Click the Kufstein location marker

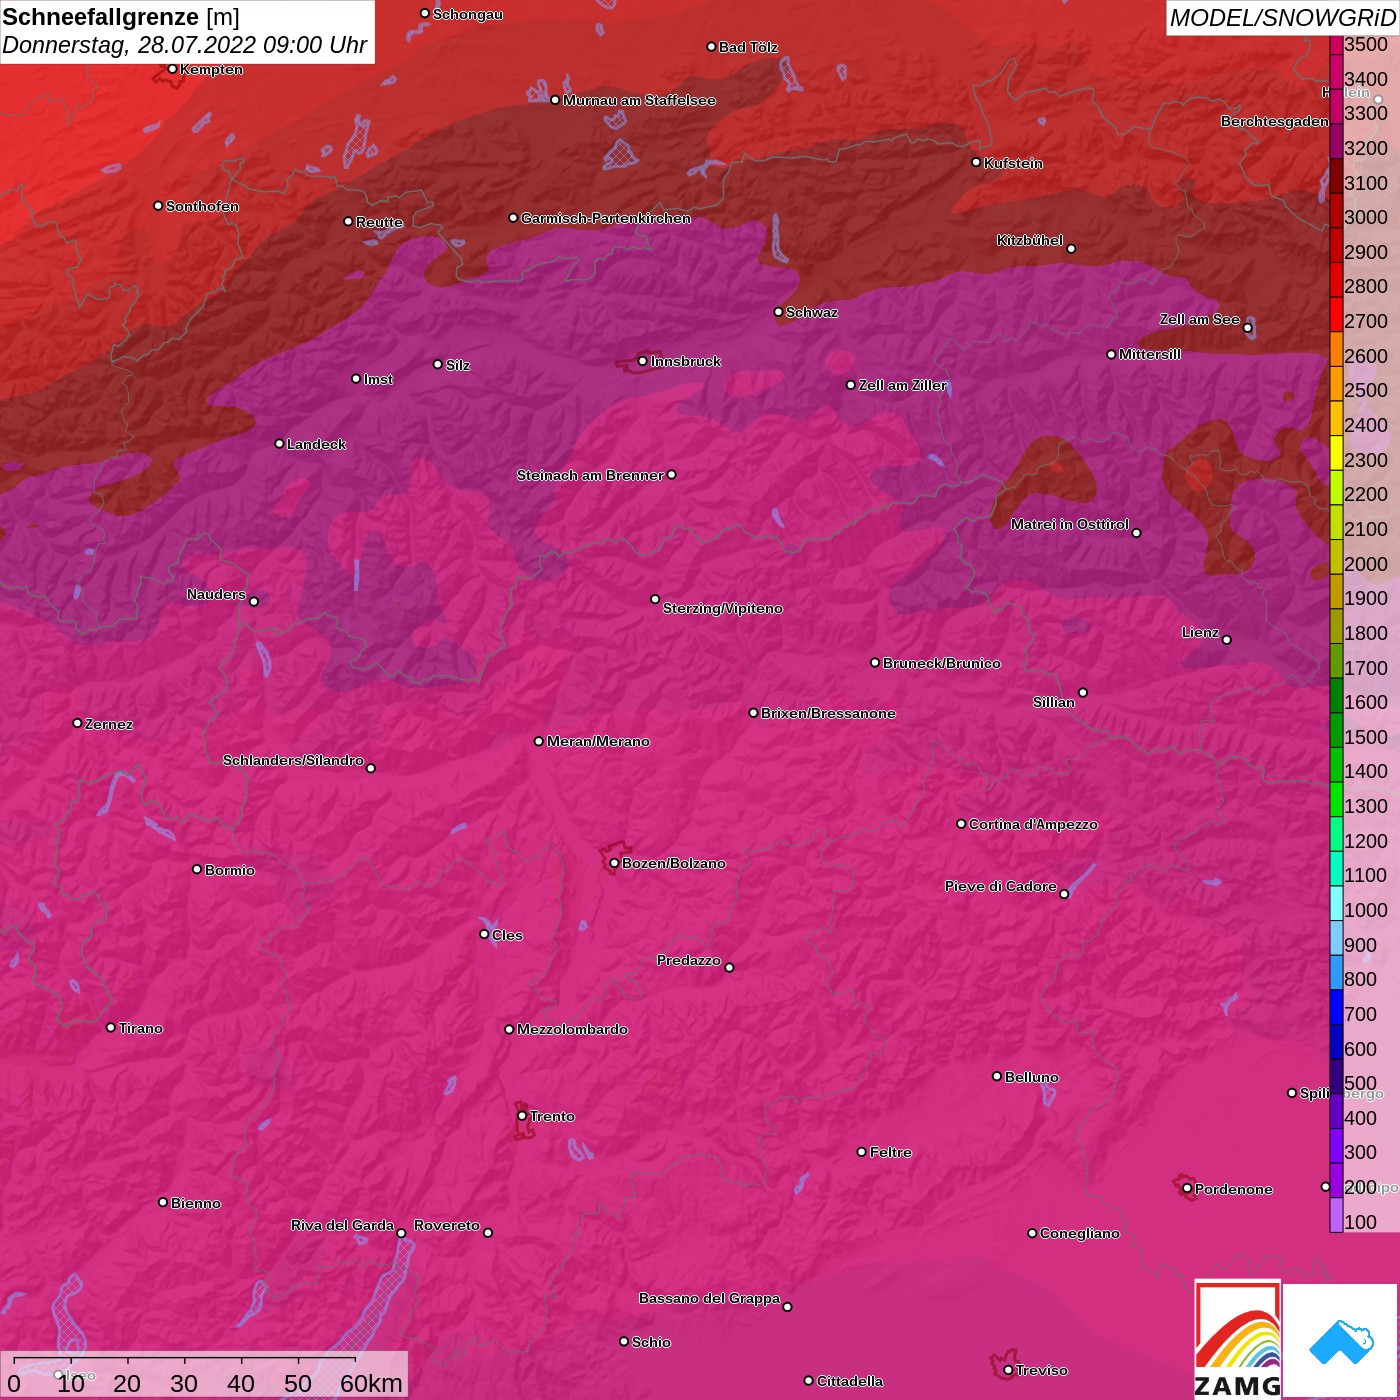pos(976,162)
